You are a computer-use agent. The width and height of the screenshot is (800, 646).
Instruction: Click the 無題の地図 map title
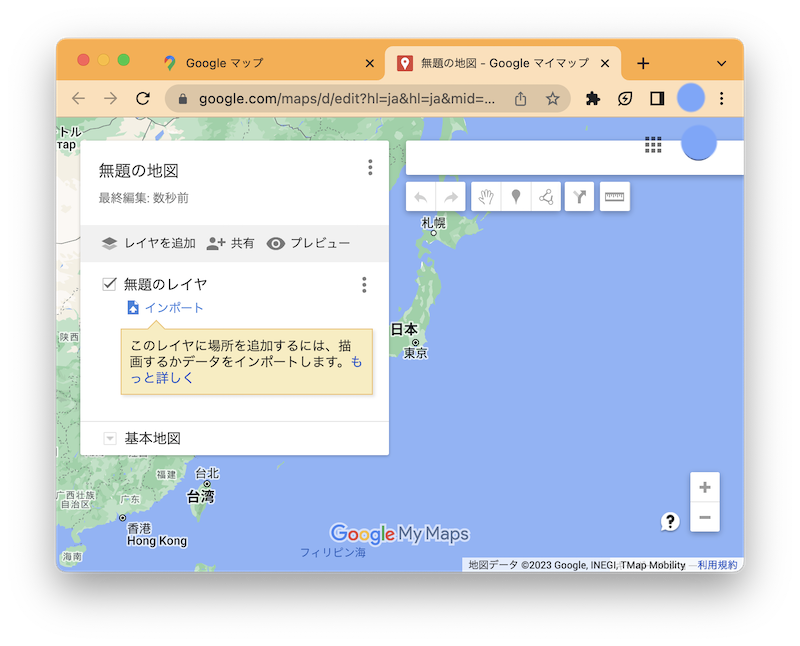click(139, 170)
